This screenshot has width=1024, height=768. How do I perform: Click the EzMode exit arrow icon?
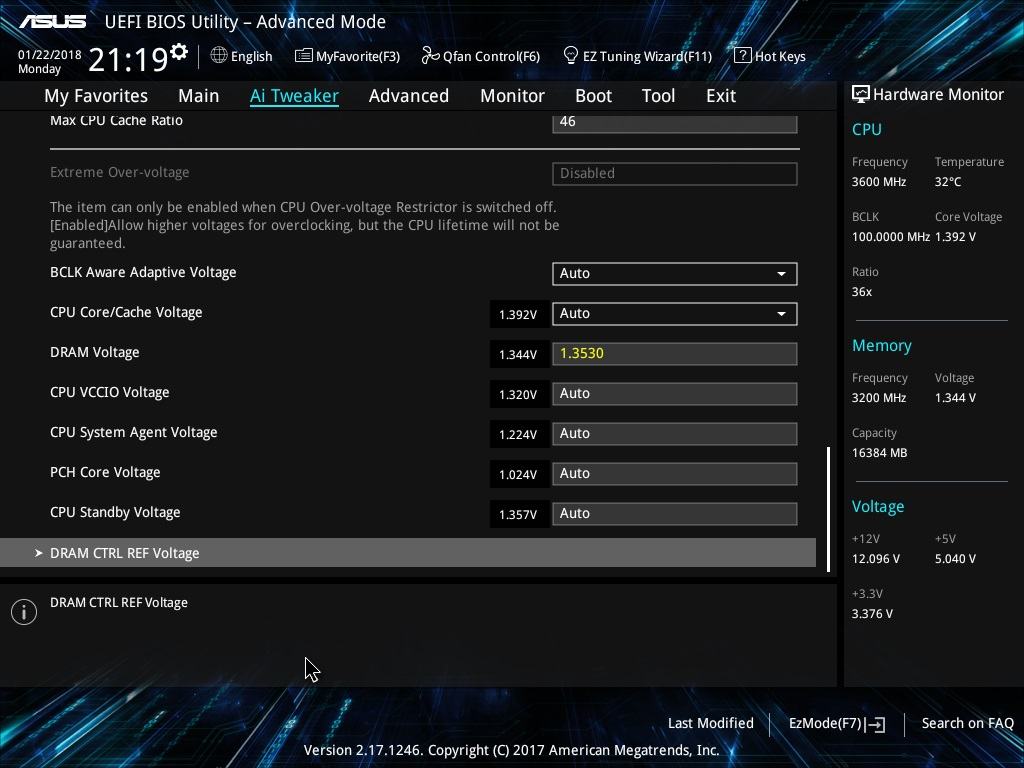click(x=876, y=724)
